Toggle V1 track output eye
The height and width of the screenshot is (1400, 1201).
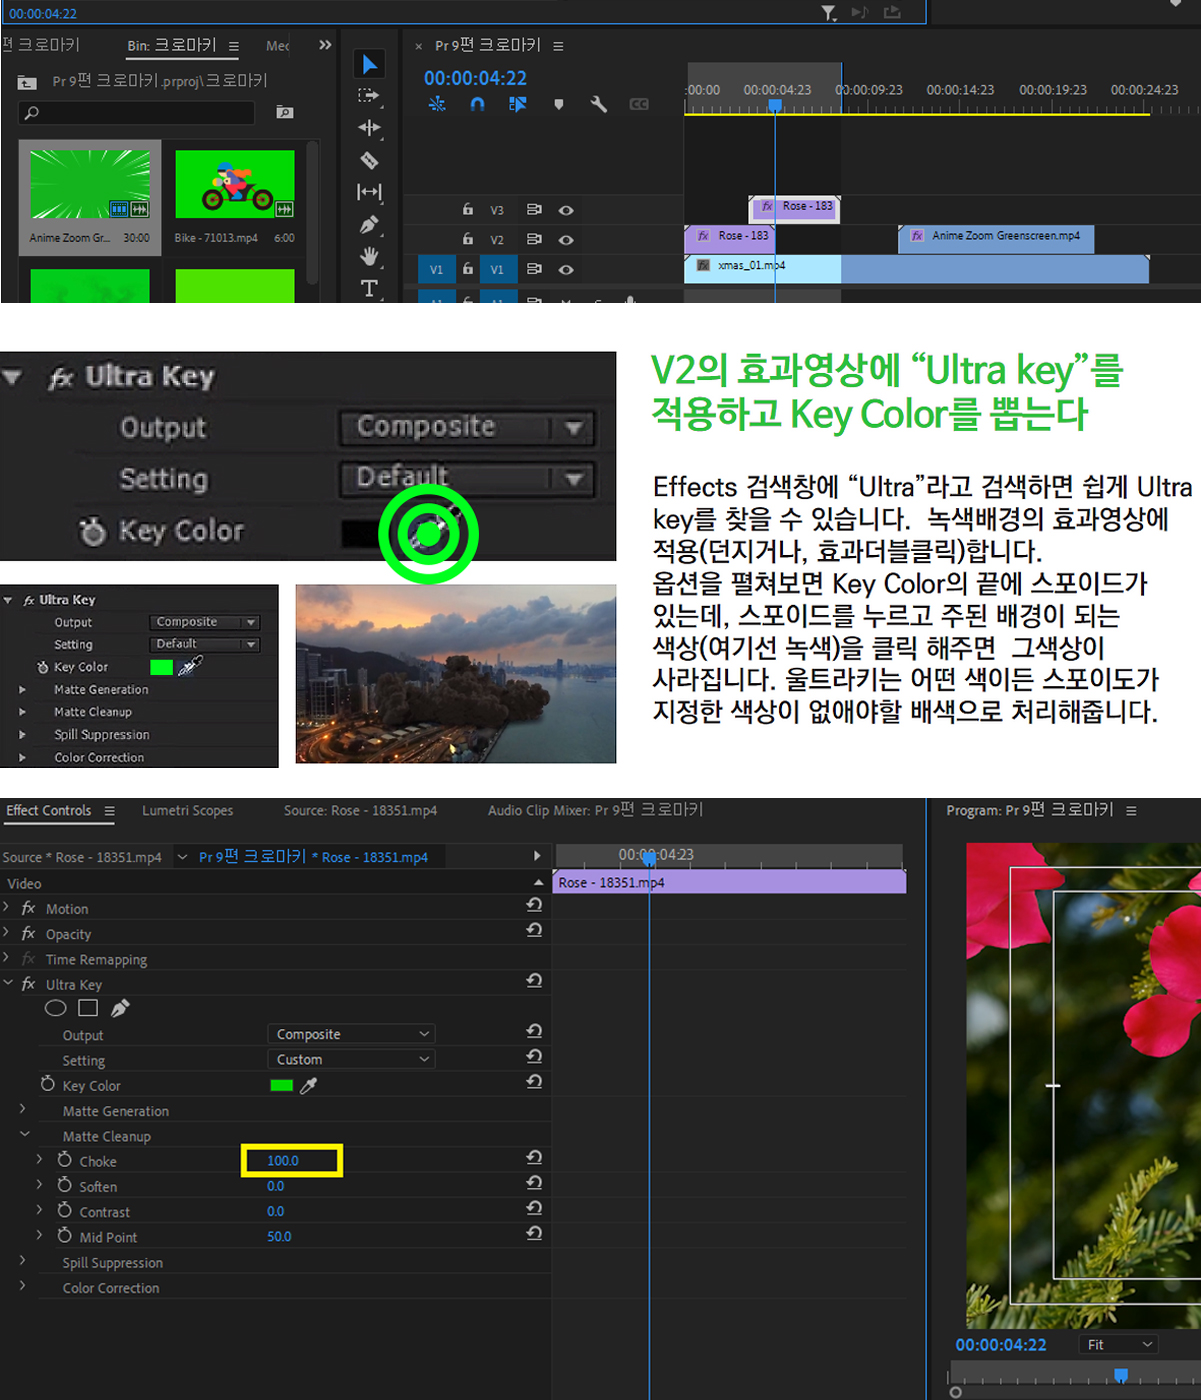coord(566,270)
